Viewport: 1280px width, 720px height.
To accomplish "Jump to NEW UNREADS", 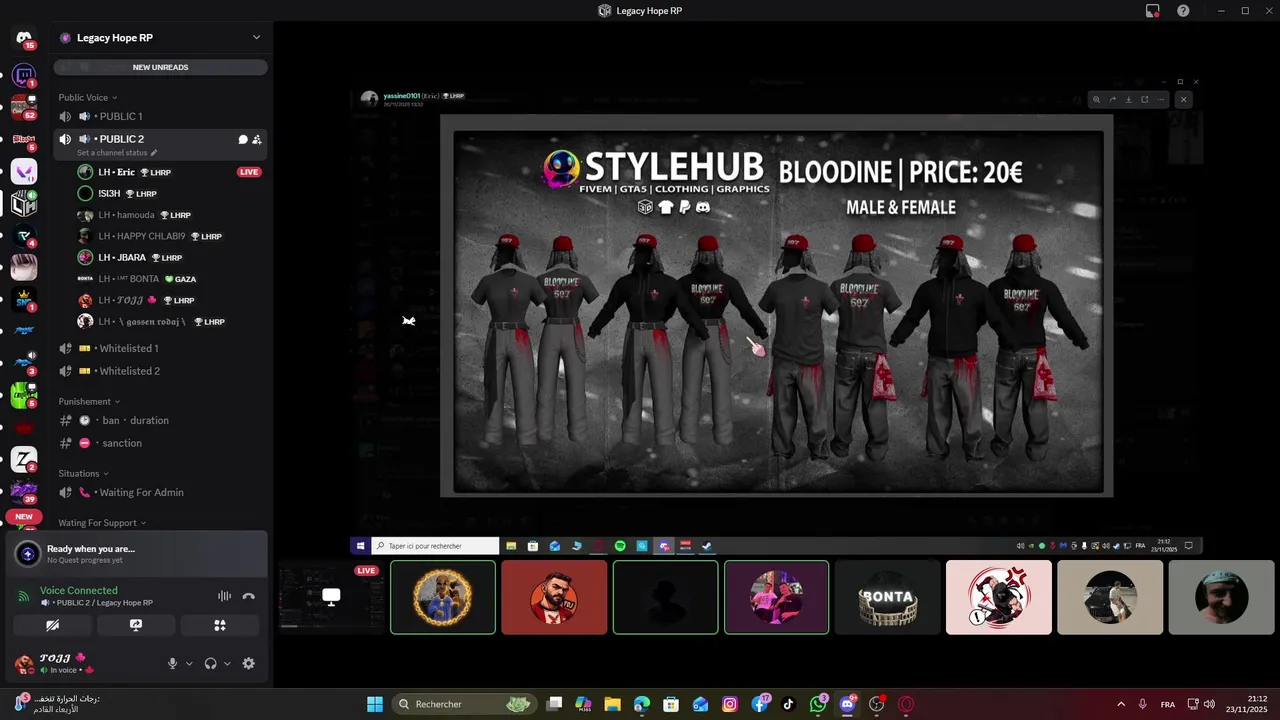I will [160, 67].
